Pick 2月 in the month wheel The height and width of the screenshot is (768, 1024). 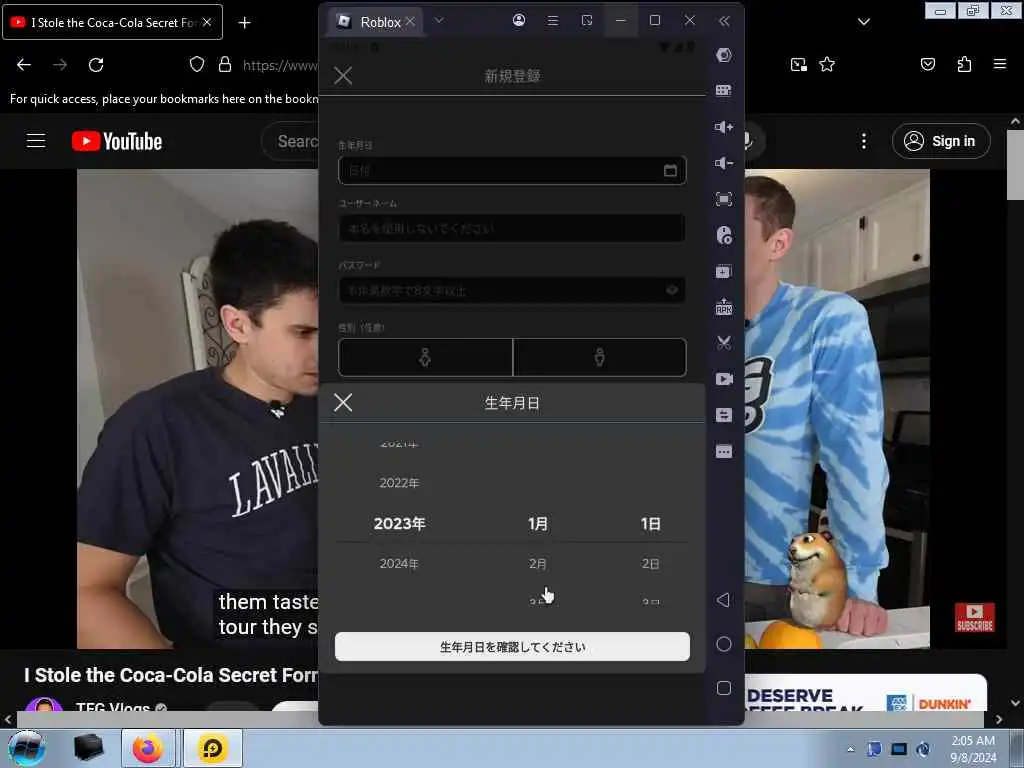[537, 564]
